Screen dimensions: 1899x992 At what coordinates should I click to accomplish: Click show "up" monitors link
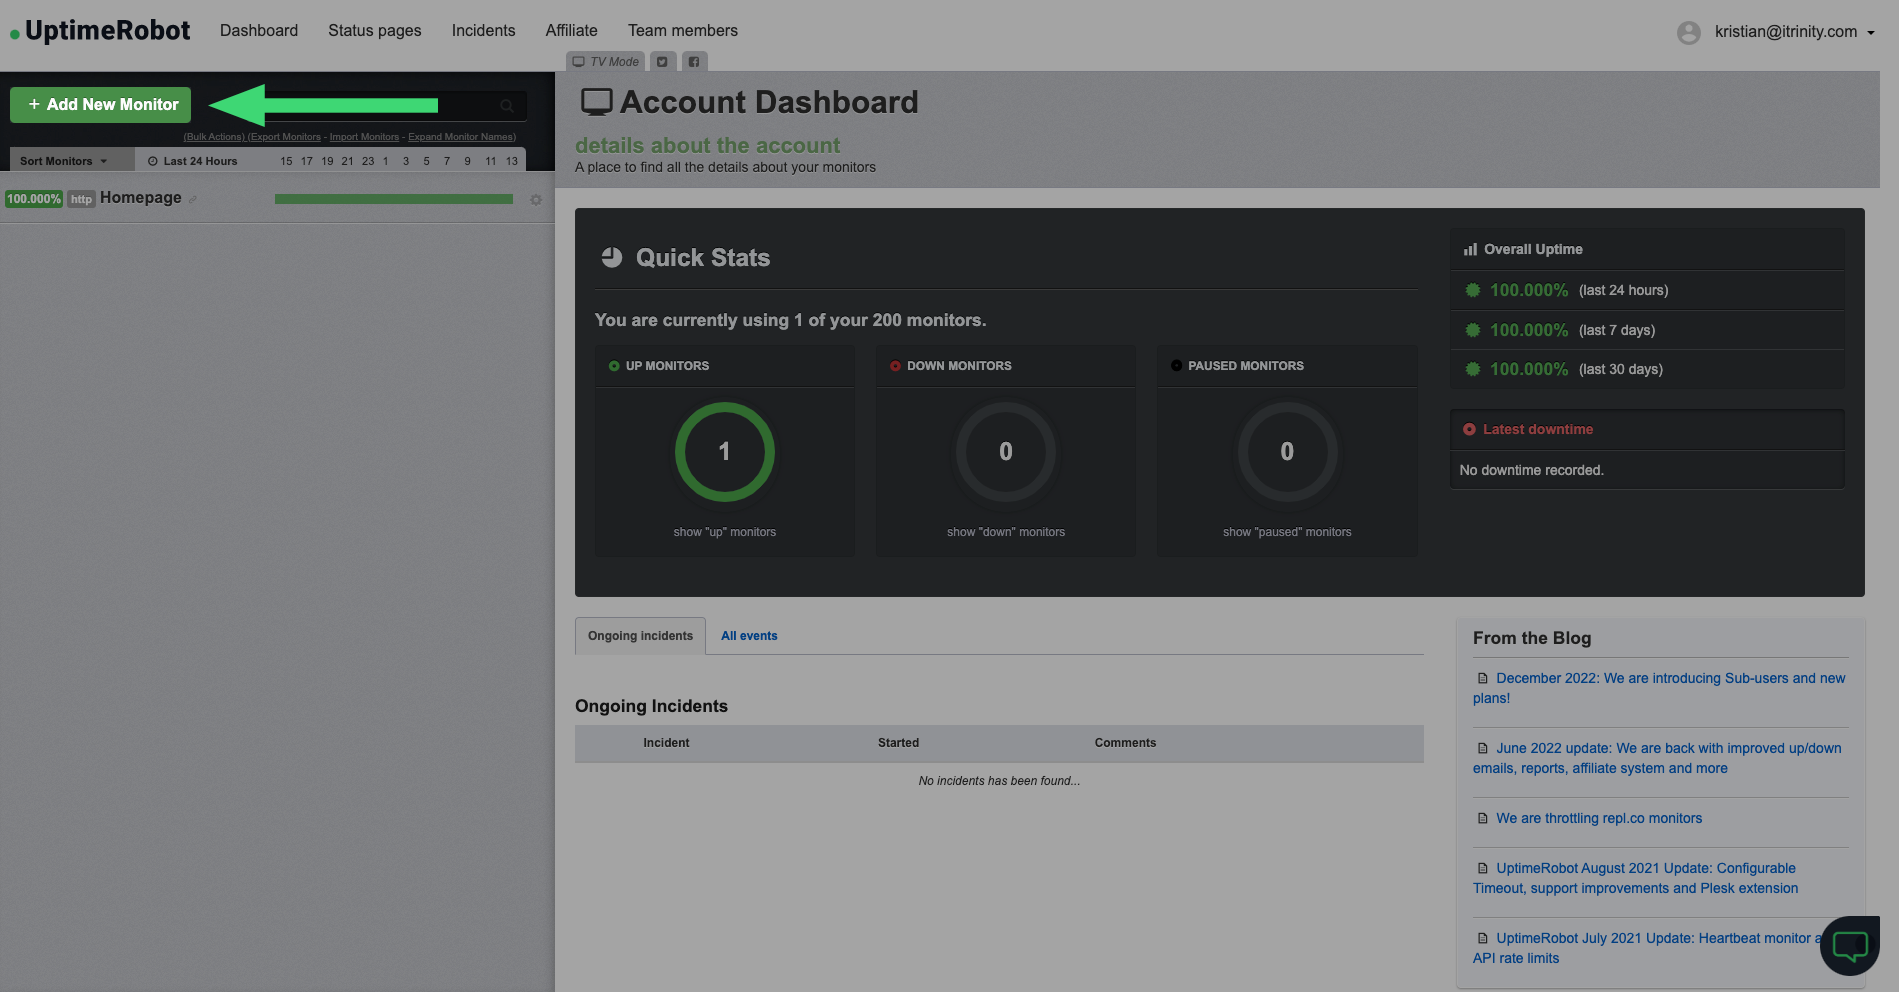[x=725, y=532]
